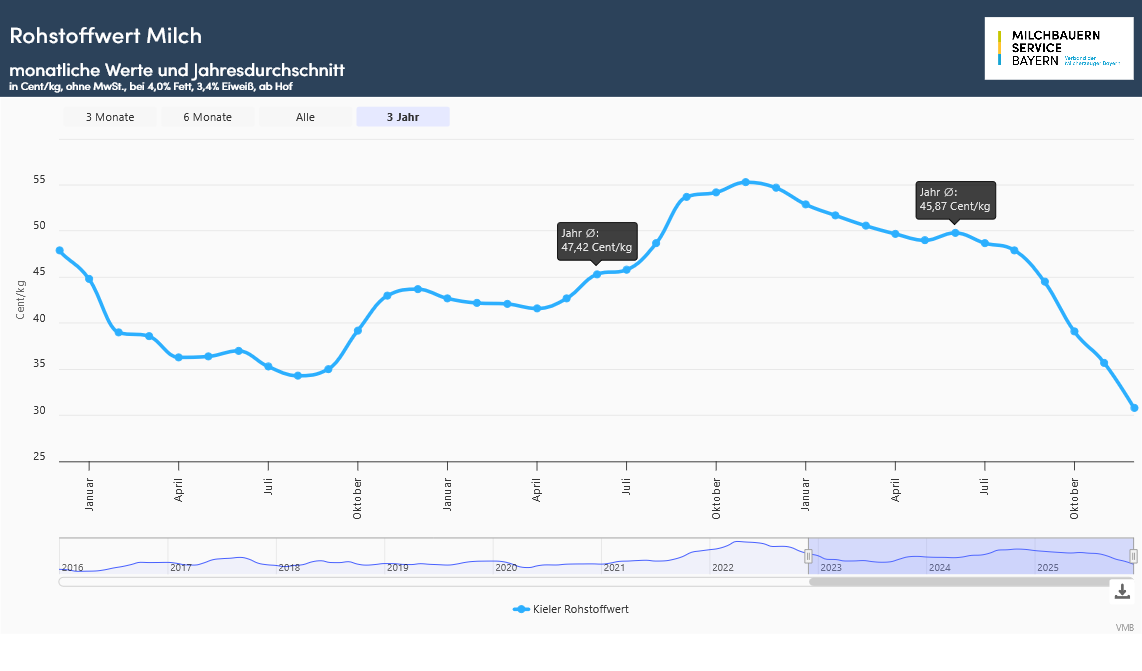This screenshot has width=1142, height=671.
Task: Click the Jahr Ø 47,42 Cent/kg label
Action: 596,241
